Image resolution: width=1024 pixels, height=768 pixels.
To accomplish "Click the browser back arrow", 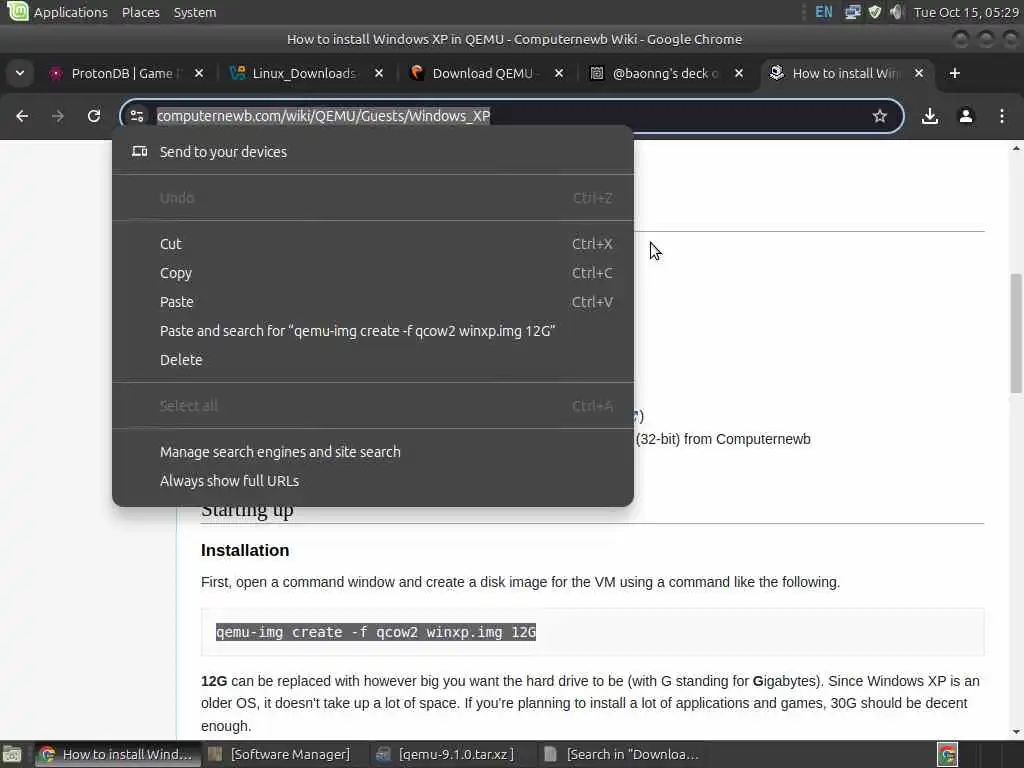I will pyautogui.click(x=22, y=116).
